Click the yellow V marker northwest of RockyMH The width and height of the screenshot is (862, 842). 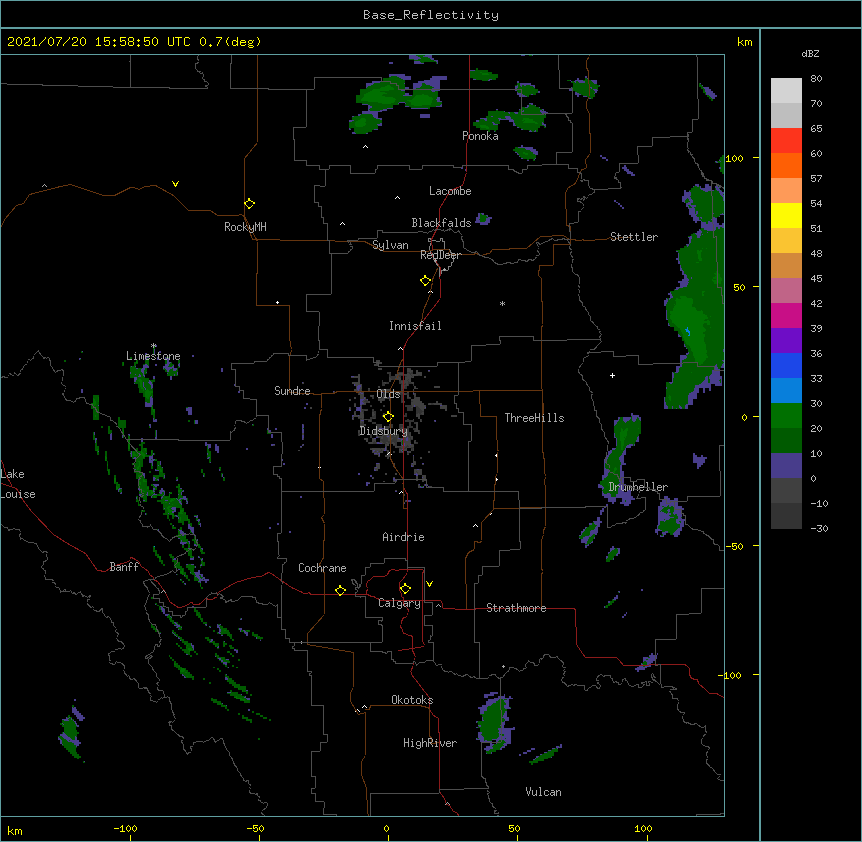[x=175, y=184]
